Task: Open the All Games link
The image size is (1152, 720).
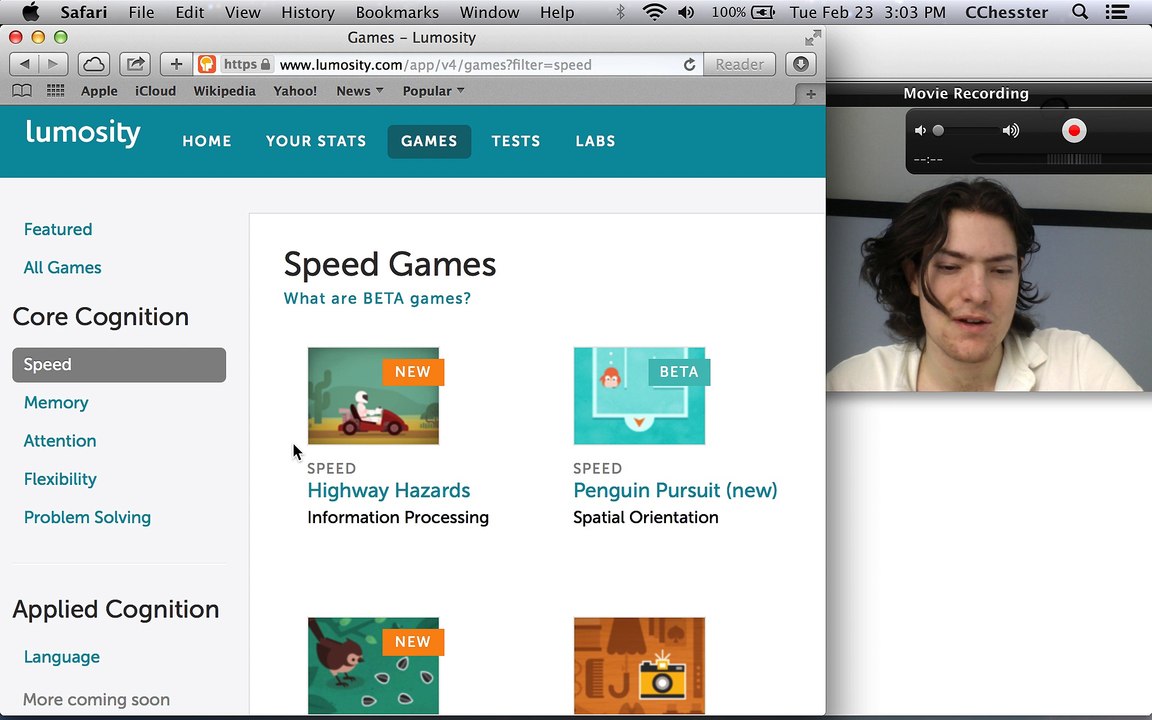Action: tap(62, 267)
